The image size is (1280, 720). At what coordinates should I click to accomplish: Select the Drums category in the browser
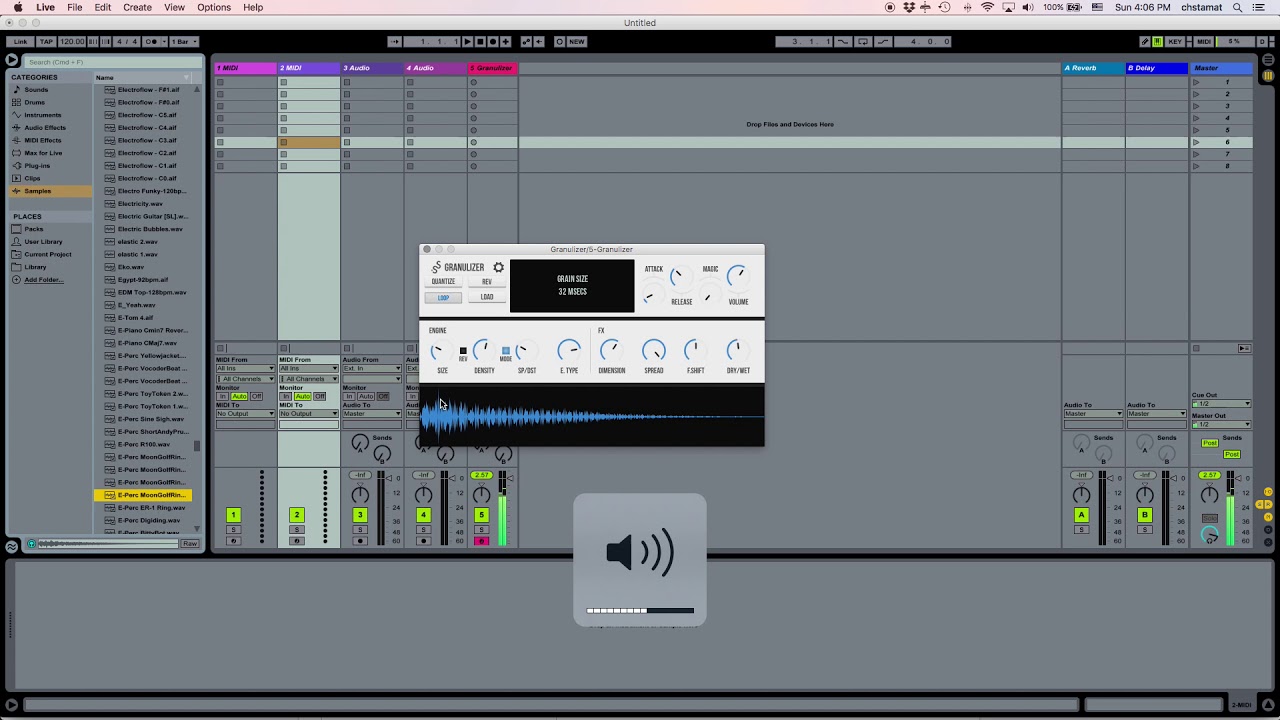pos(35,102)
